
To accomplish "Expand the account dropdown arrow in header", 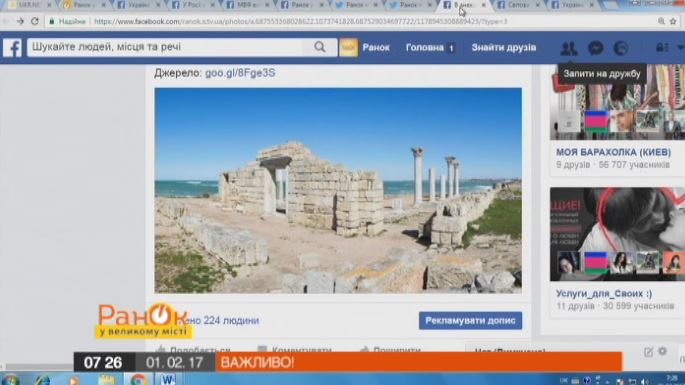I will [x=680, y=48].
